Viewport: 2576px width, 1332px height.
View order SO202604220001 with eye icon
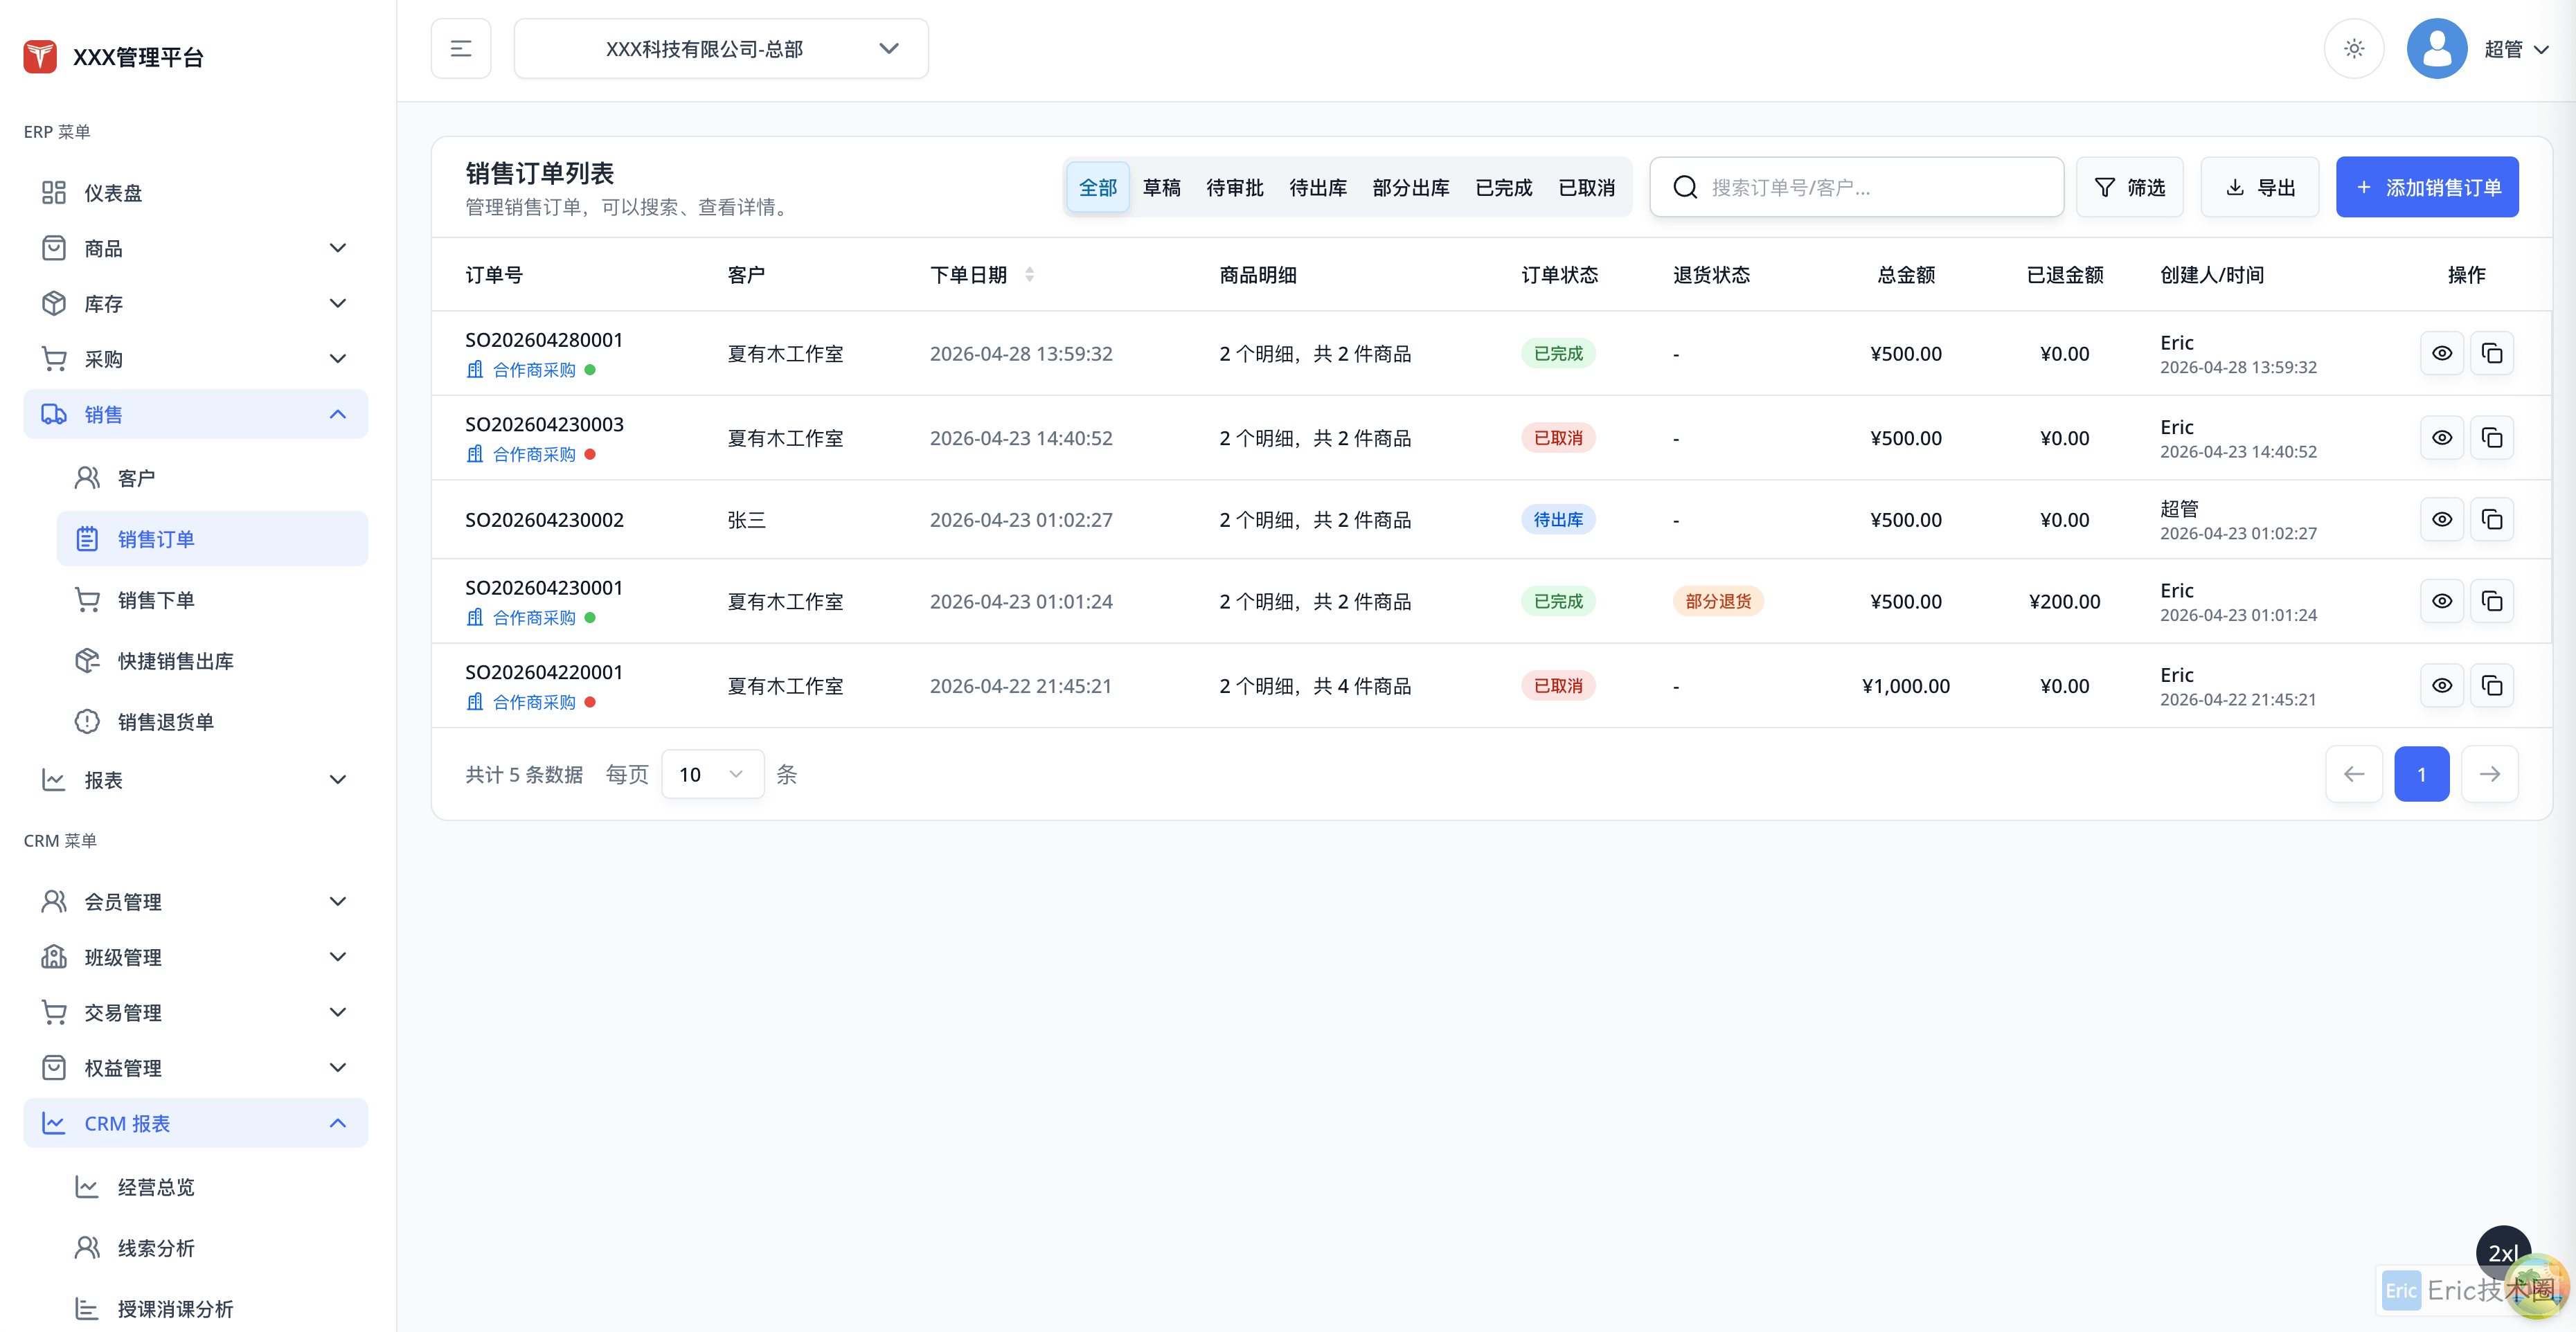coord(2442,685)
